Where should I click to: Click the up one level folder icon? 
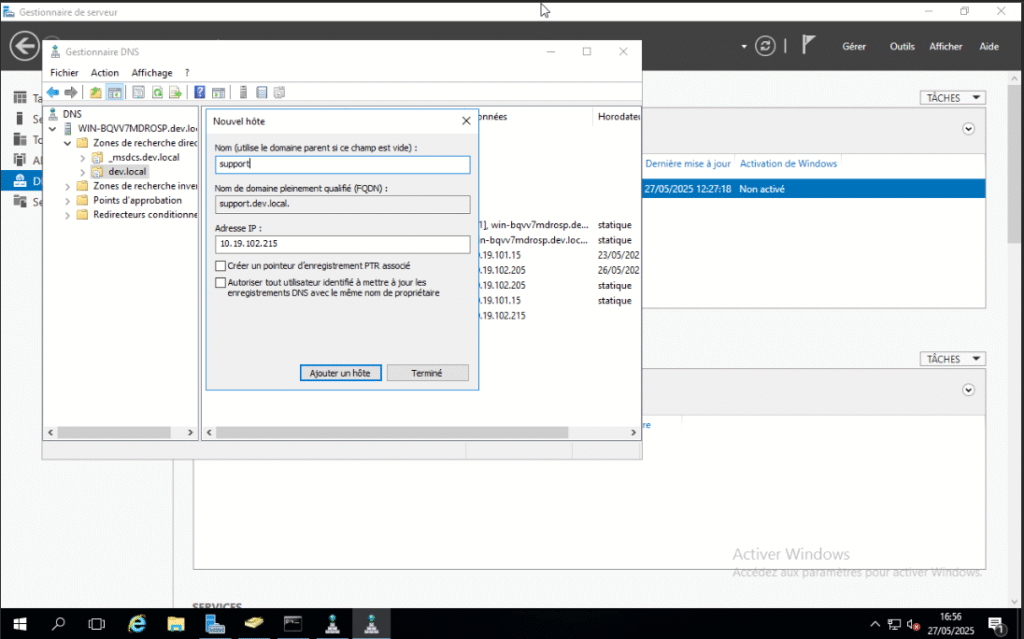pyautogui.click(x=96, y=93)
